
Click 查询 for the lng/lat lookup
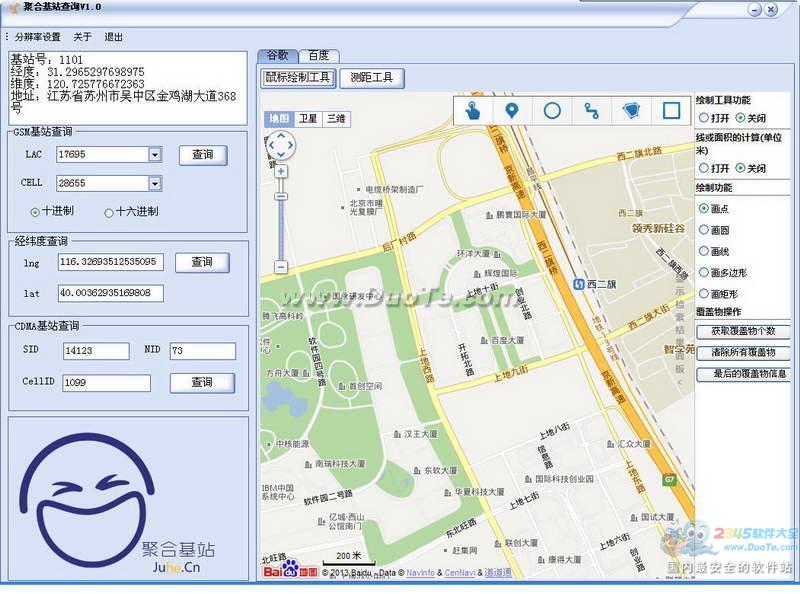[x=202, y=262]
